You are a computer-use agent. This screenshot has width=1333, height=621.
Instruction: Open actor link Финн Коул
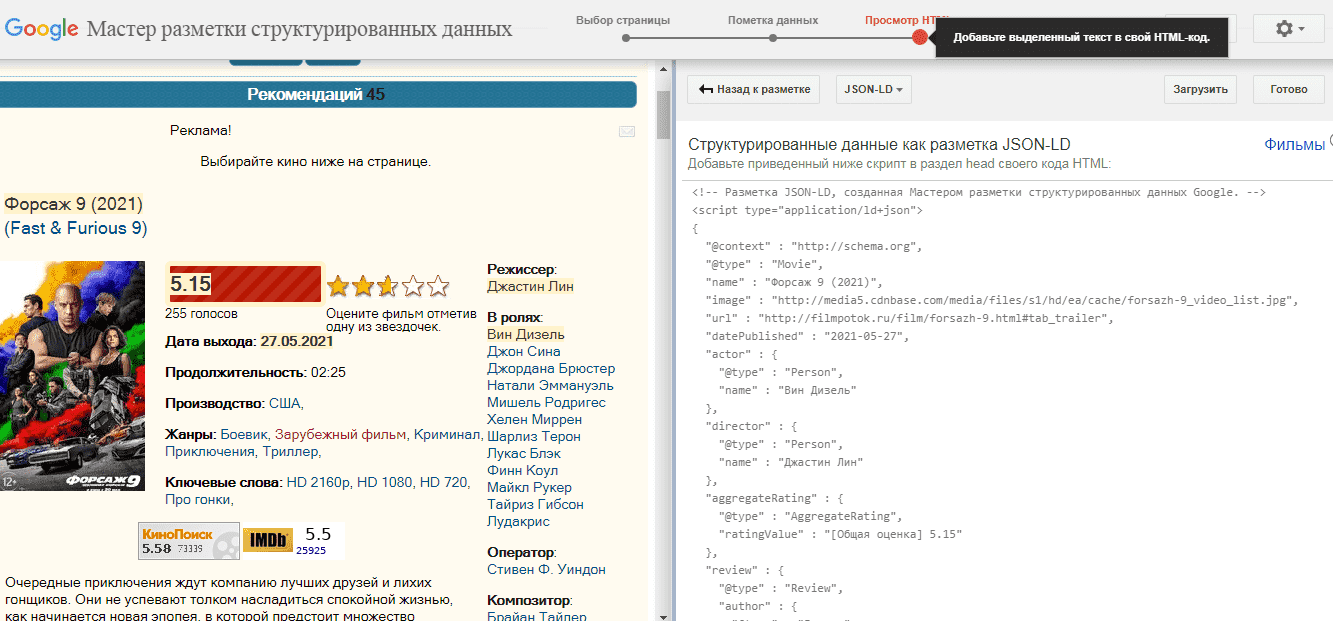tap(523, 470)
